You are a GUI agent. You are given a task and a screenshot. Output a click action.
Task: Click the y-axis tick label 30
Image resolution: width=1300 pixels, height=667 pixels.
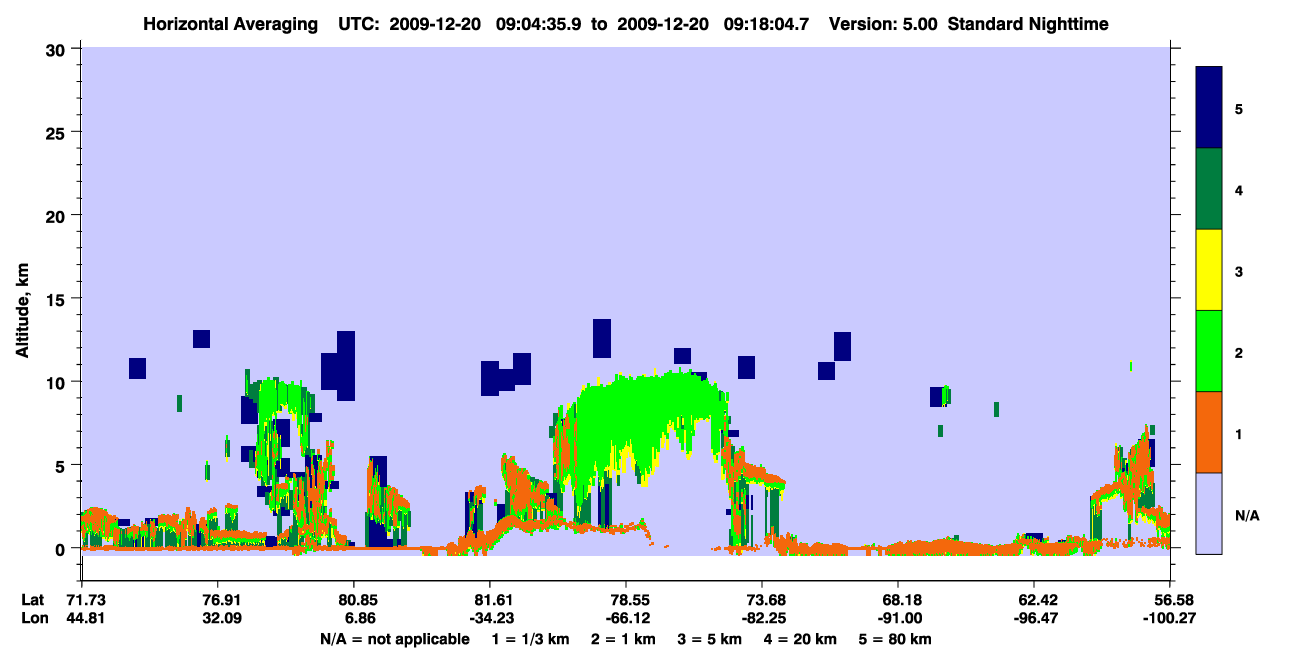[x=58, y=49]
